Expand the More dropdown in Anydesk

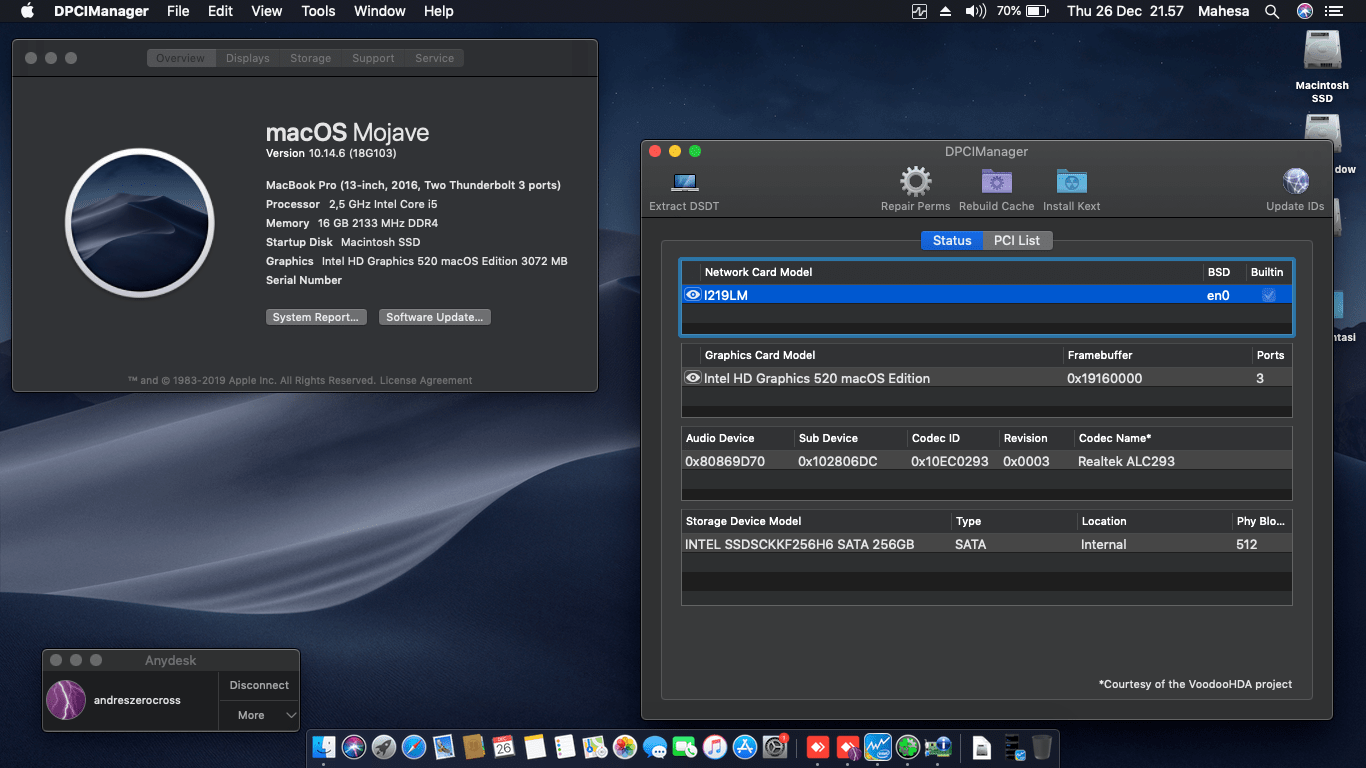(259, 715)
